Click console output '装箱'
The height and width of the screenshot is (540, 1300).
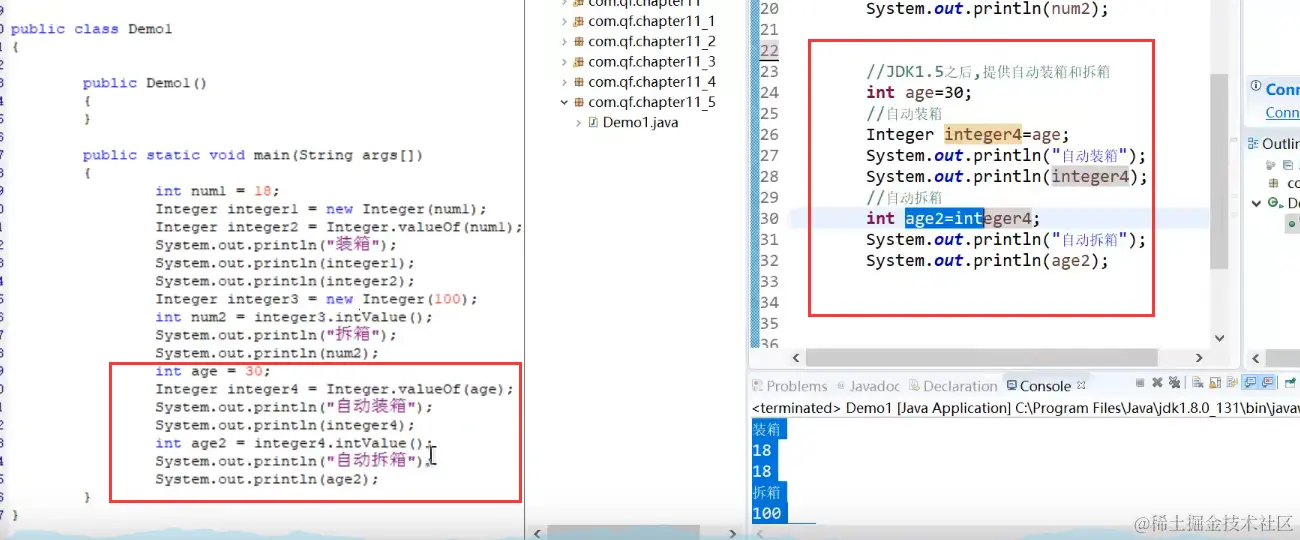(x=767, y=429)
